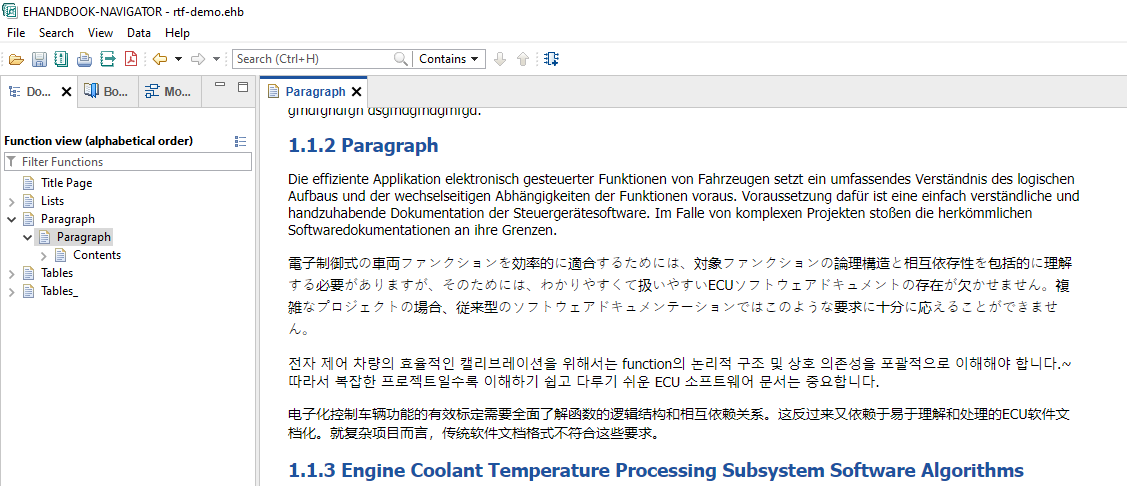Collapse the top-level Paragraph tree node
Viewport: 1127px width, 486px height.
tap(12, 219)
